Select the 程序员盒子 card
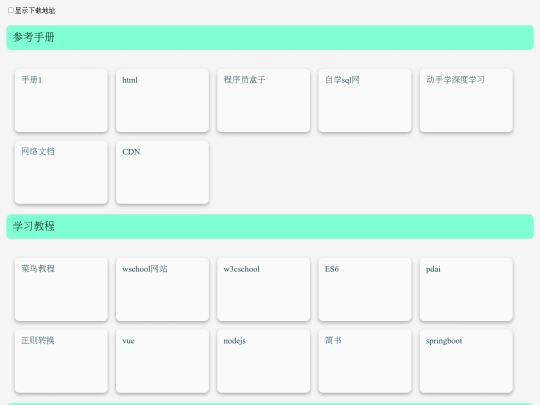Viewport: 540px width, 405px height. pyautogui.click(x=264, y=100)
